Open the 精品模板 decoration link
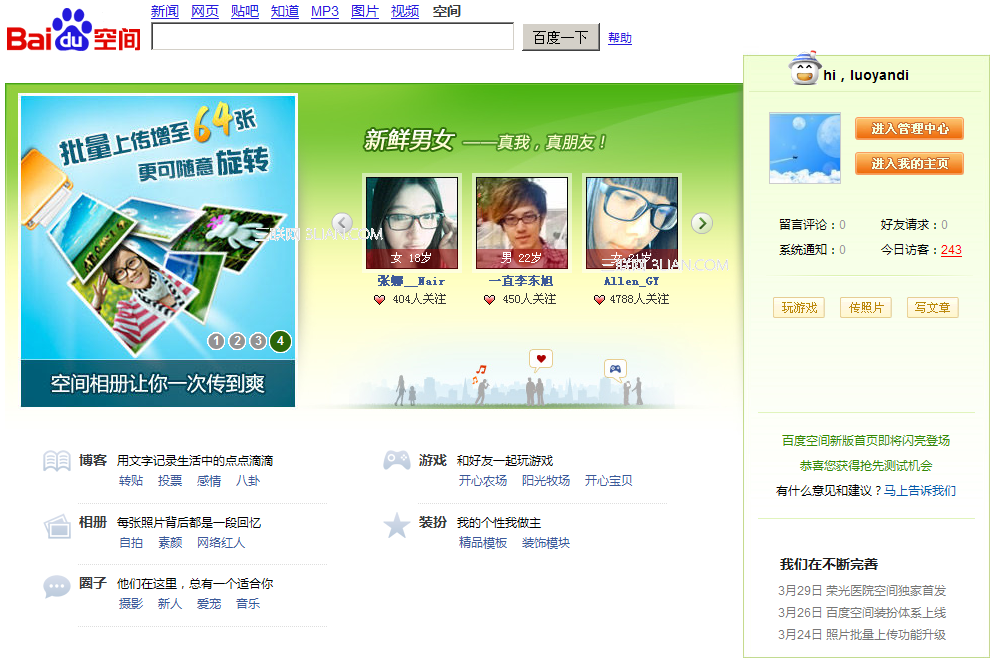The image size is (999, 666). coord(482,543)
